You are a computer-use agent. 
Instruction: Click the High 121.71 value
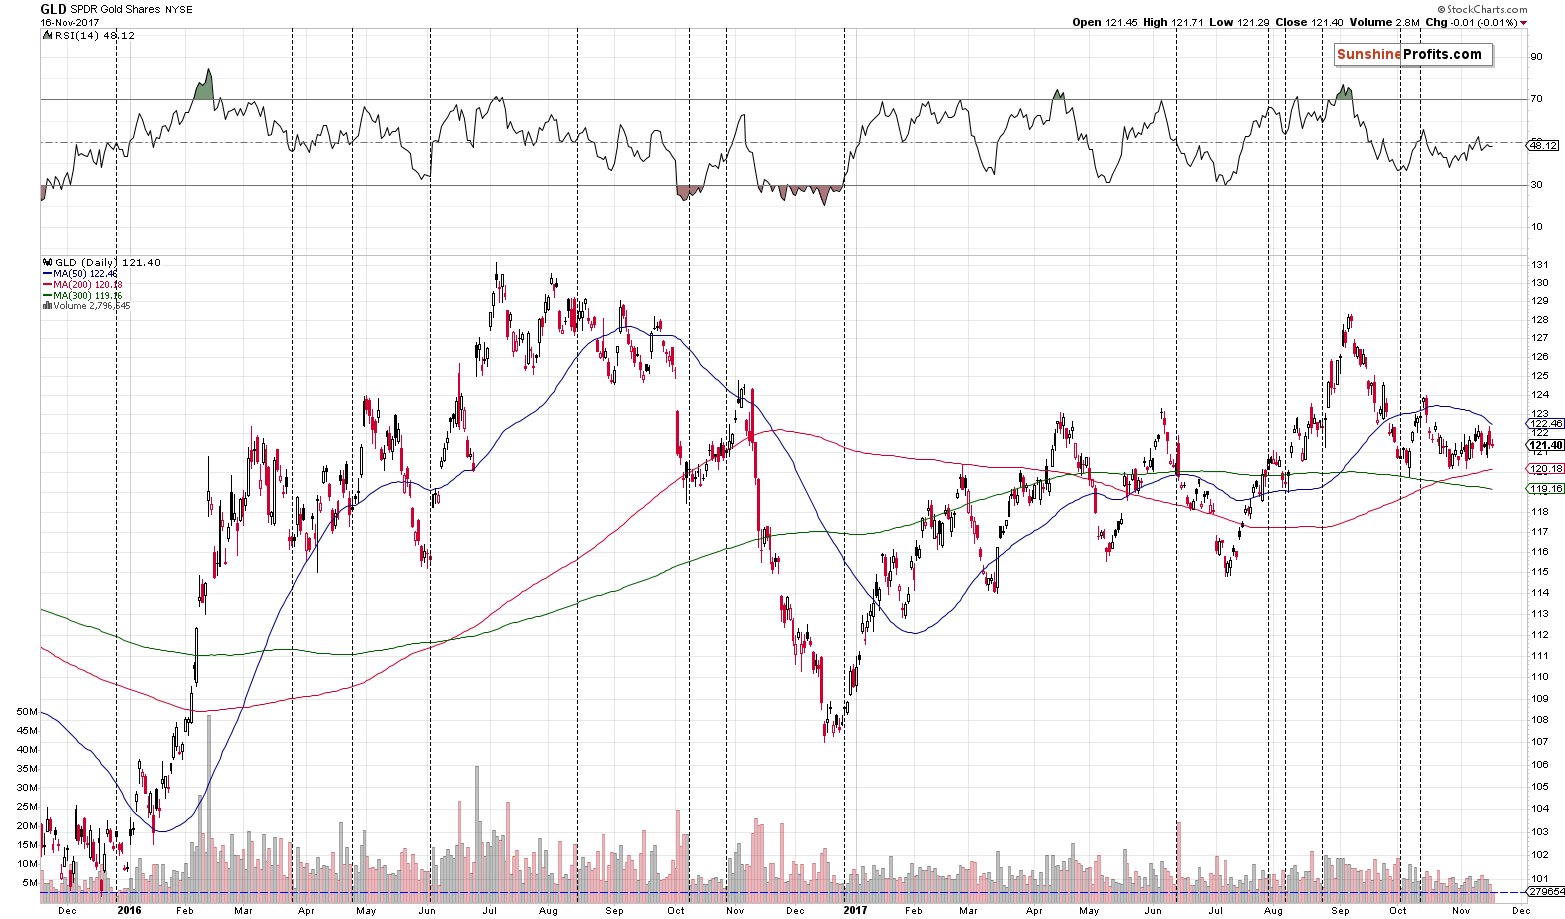(x=1173, y=22)
